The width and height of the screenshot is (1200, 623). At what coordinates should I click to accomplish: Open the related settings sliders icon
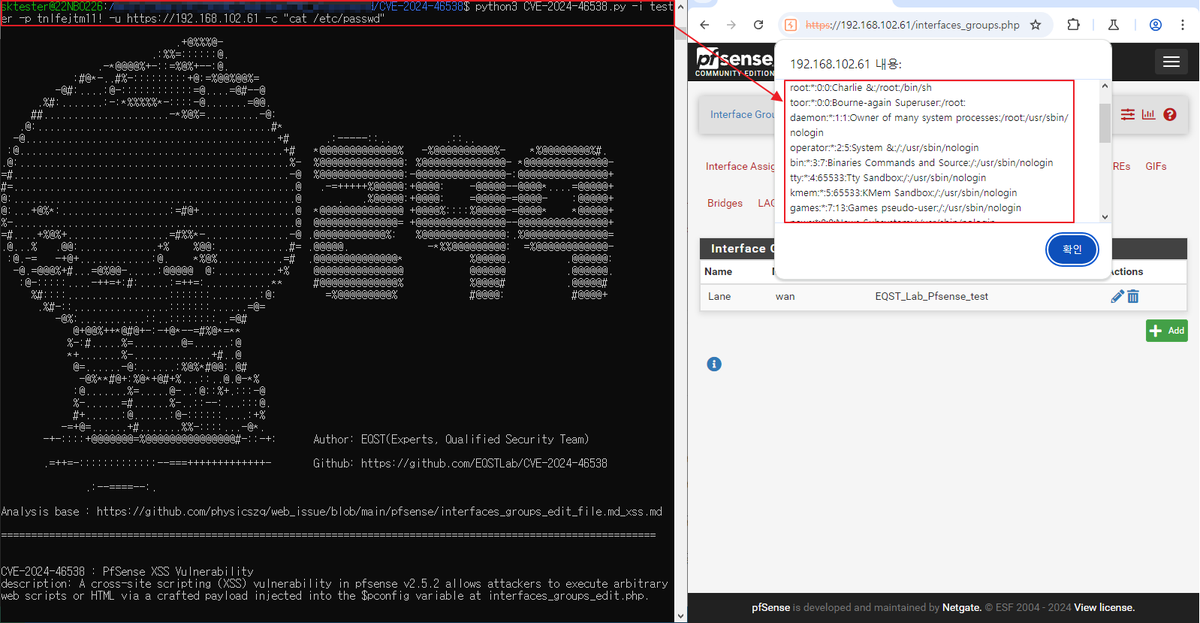coord(1128,114)
